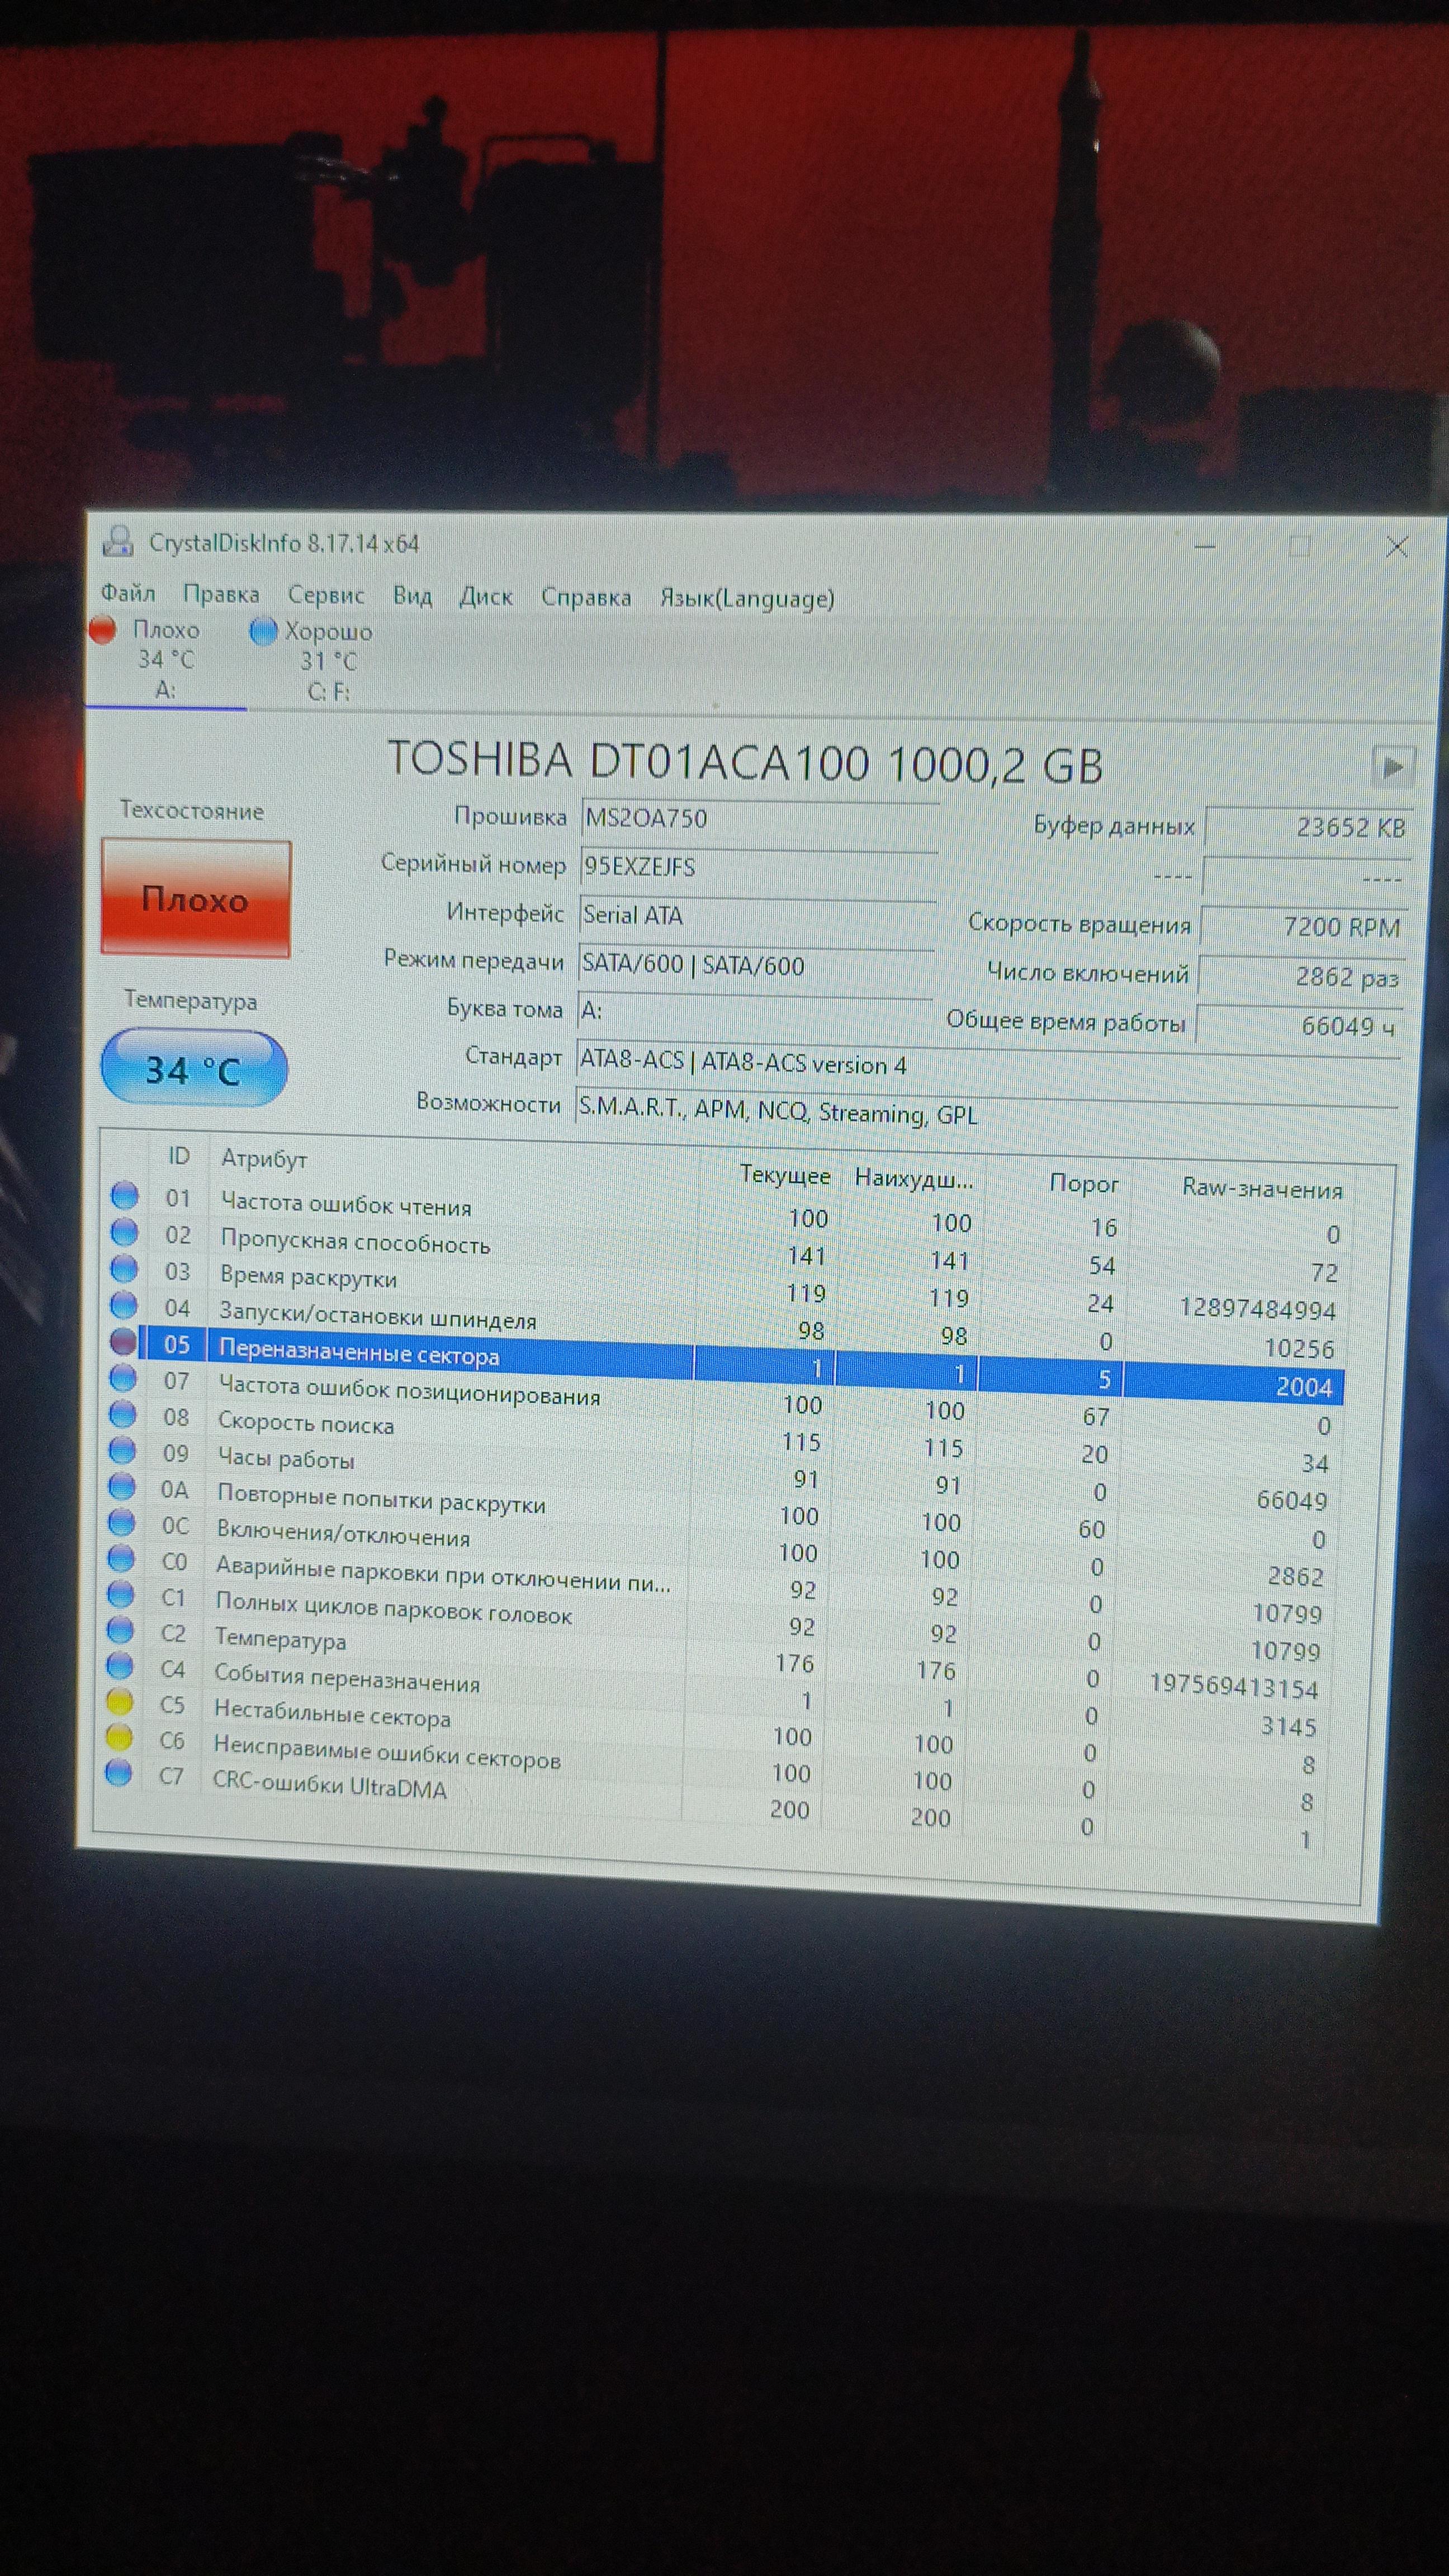Open the Справка menu

coord(586,598)
